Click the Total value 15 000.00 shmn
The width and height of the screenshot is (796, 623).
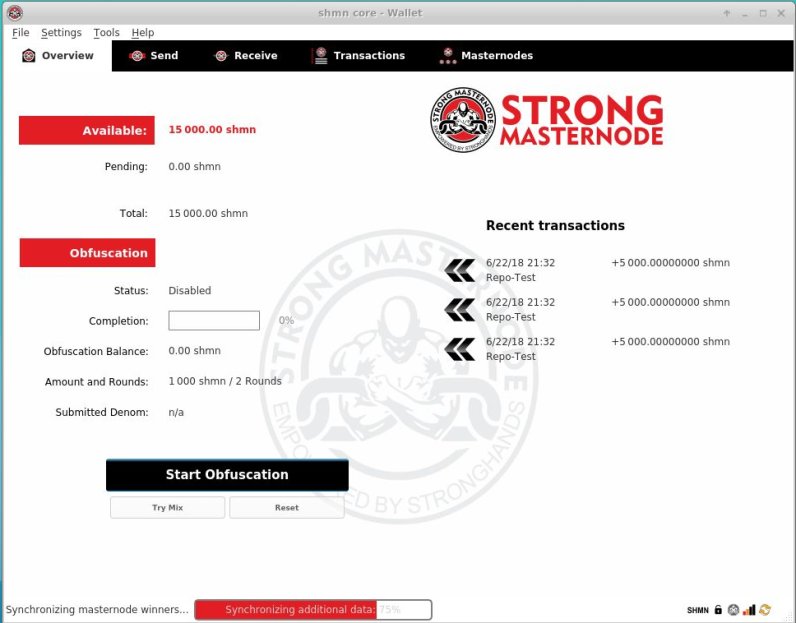pos(208,213)
